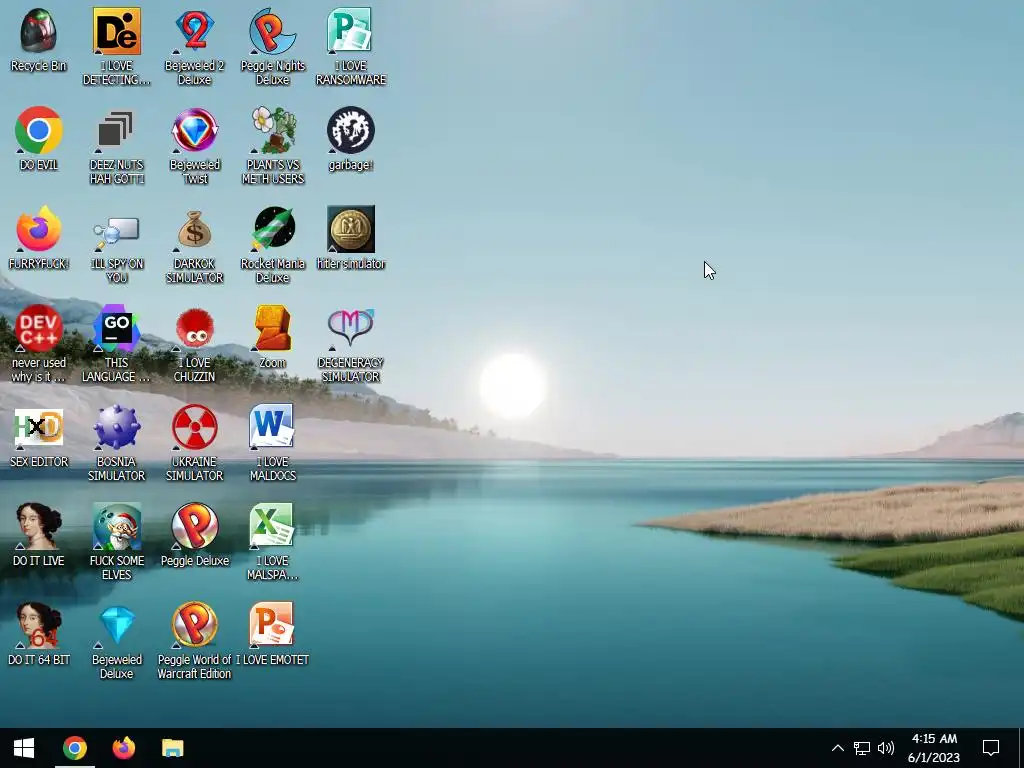The width and height of the screenshot is (1024, 768).
Task: Launch Firefox from the taskbar
Action: (x=123, y=748)
